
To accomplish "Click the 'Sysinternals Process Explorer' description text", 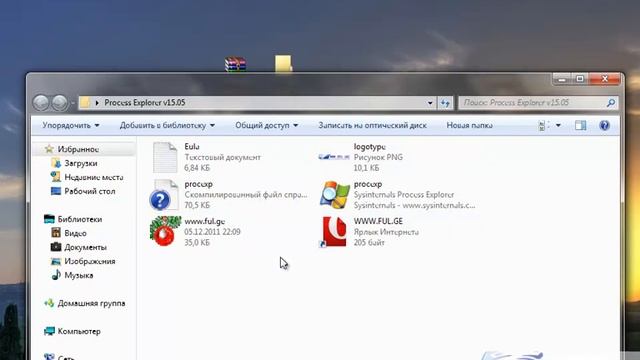I will 404,195.
